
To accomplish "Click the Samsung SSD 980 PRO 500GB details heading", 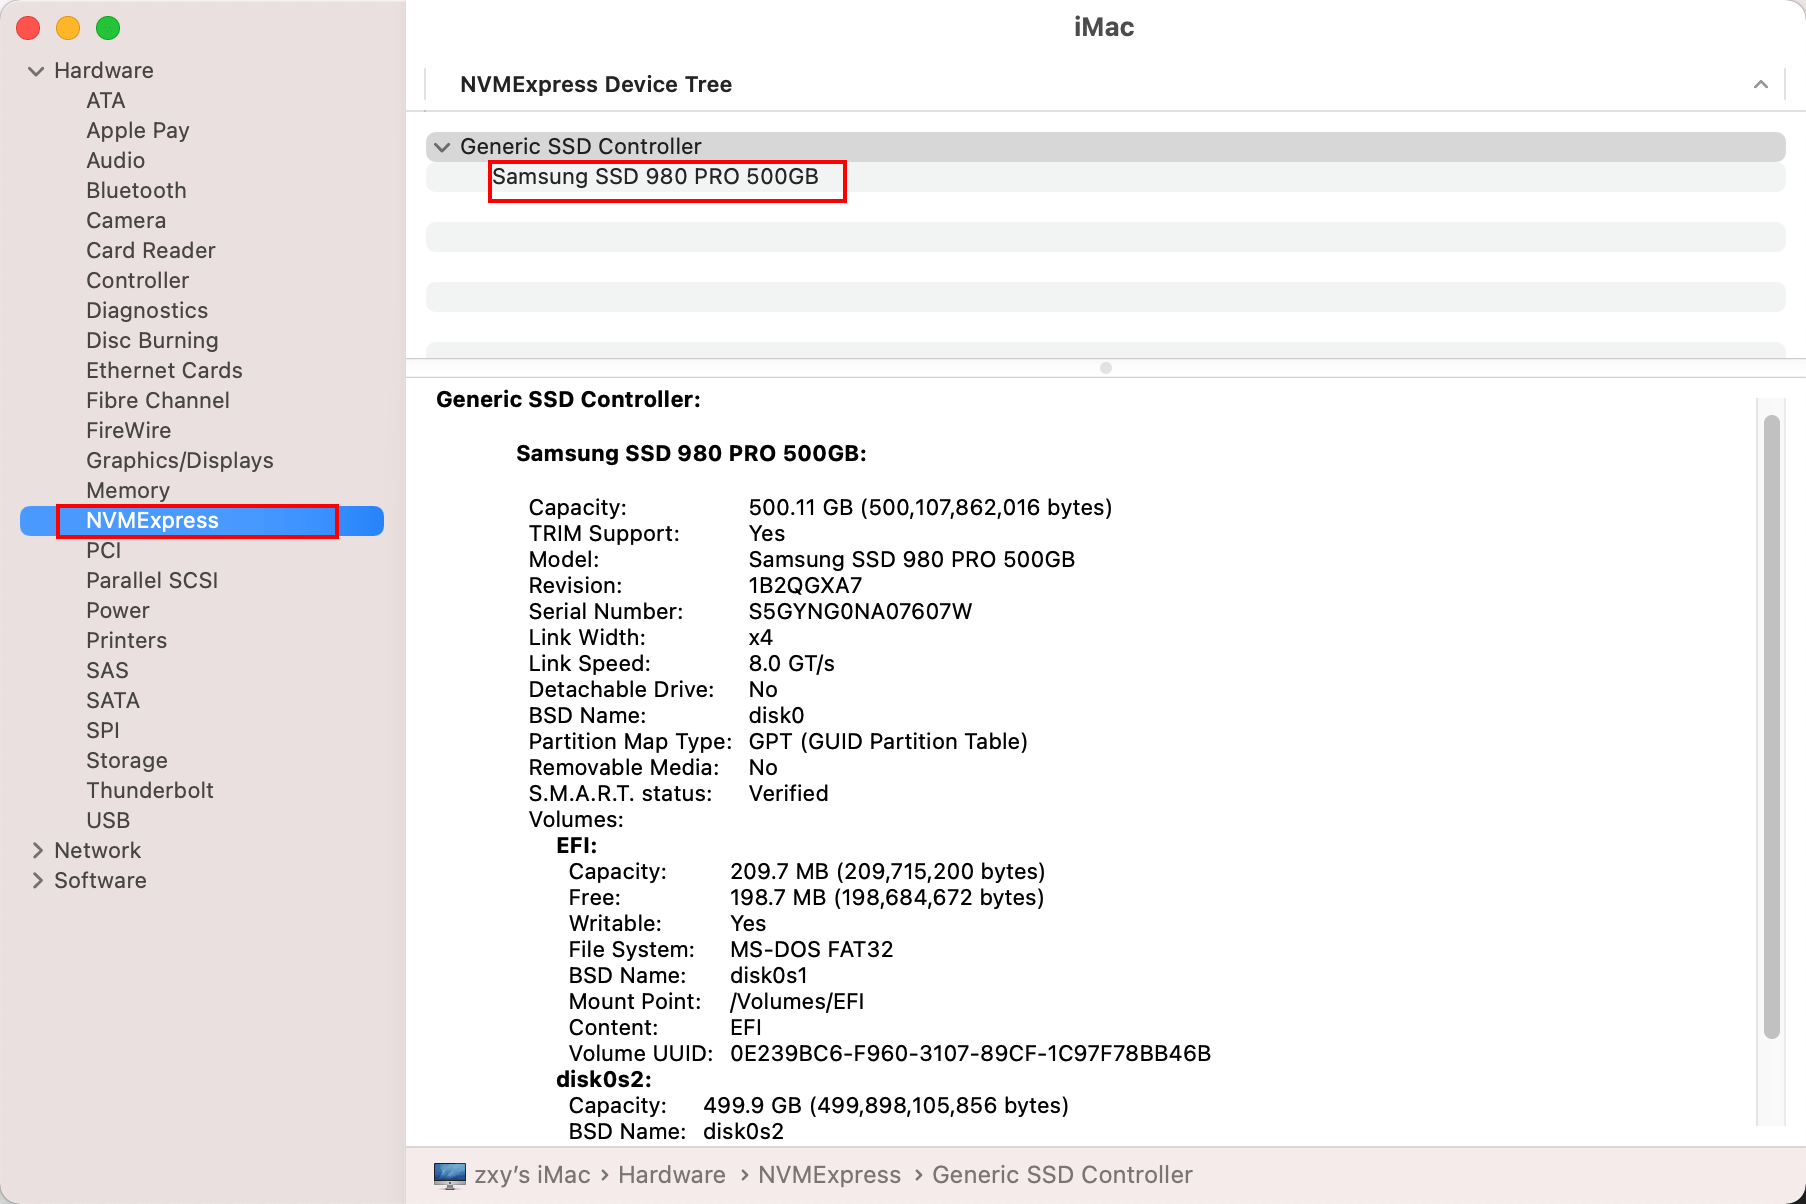I will [691, 453].
